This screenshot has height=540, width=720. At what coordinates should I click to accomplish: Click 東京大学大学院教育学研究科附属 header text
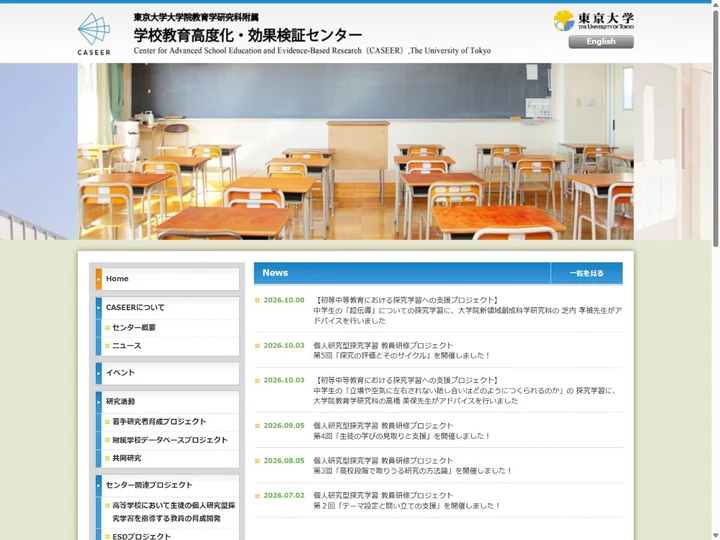pyautogui.click(x=196, y=17)
